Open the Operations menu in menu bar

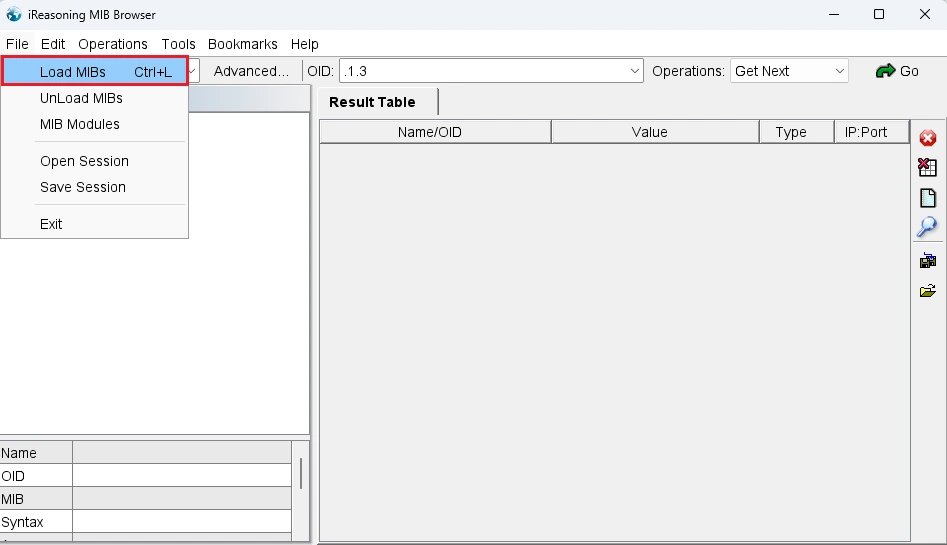pos(113,44)
